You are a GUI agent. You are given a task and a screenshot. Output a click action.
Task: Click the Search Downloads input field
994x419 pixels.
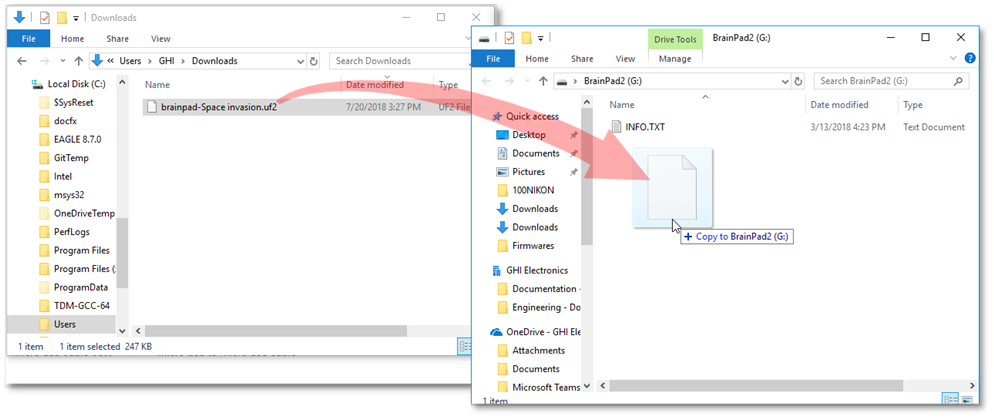392,61
